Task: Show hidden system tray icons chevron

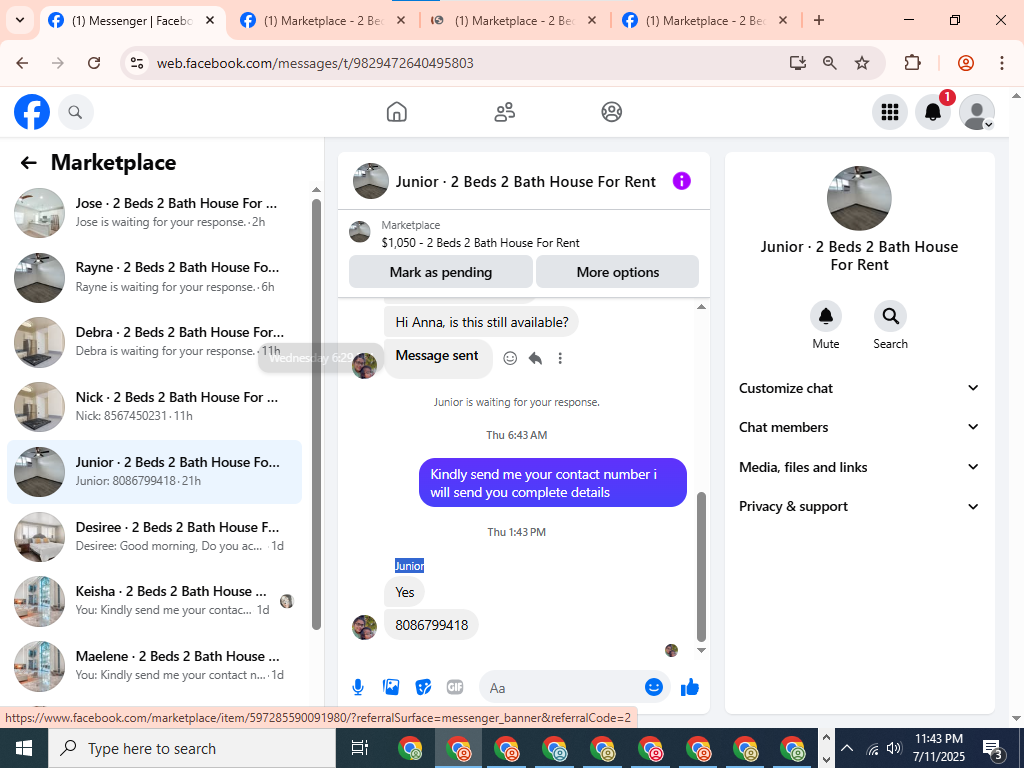Action: coord(846,748)
